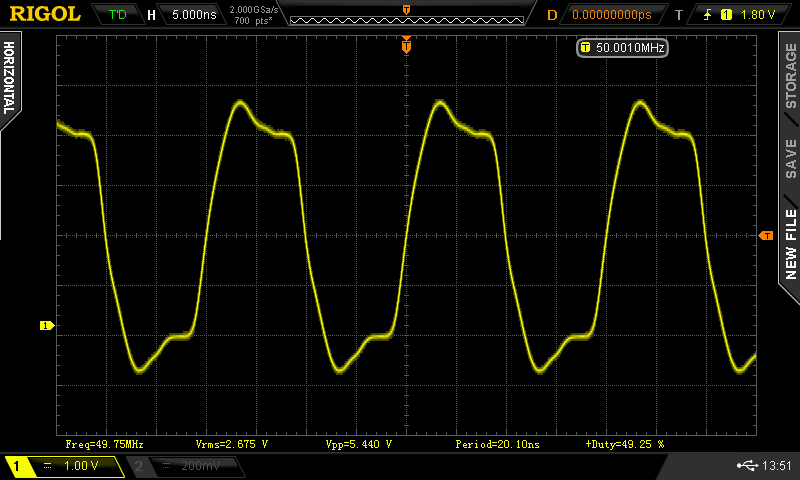Click the USB connection icon
800x480 pixels.
(747, 466)
